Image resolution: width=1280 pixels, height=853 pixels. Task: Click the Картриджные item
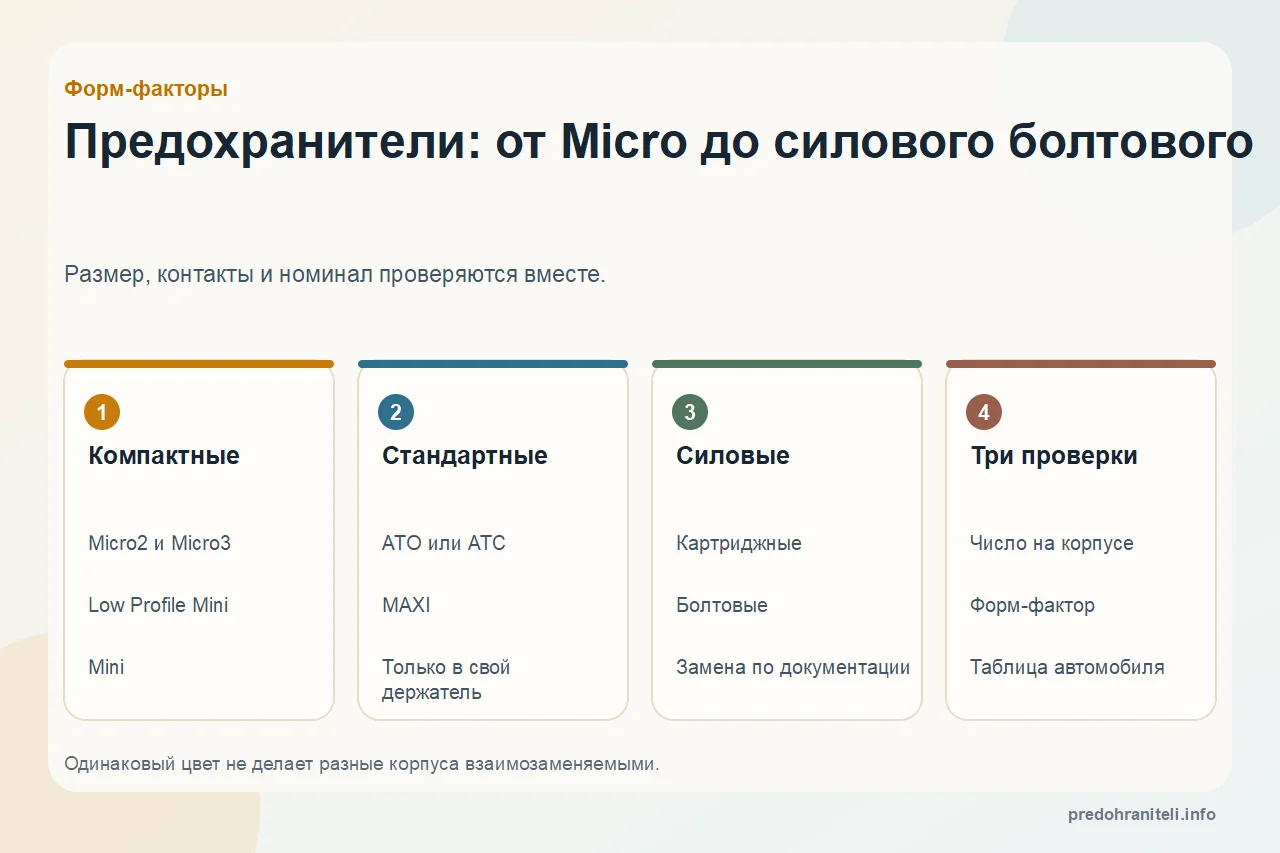[739, 543]
